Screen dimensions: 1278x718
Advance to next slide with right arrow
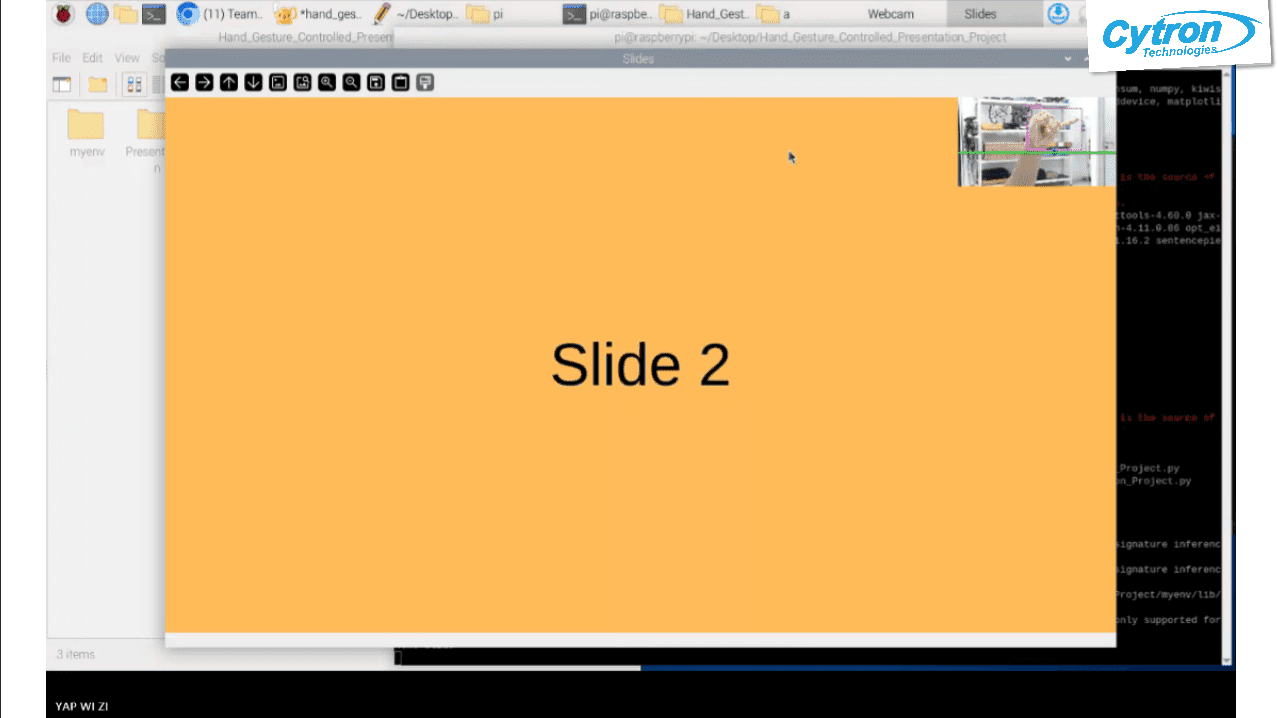pos(203,82)
